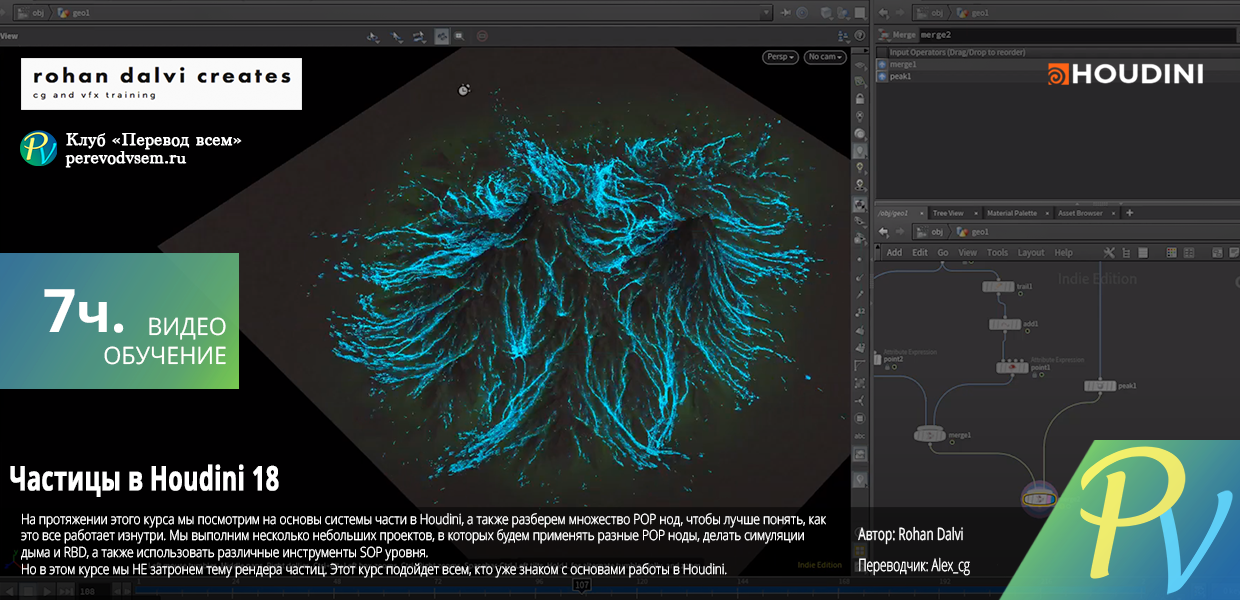1240x600 pixels.
Task: Expand the top path bar dropdown arrow
Action: (766, 13)
